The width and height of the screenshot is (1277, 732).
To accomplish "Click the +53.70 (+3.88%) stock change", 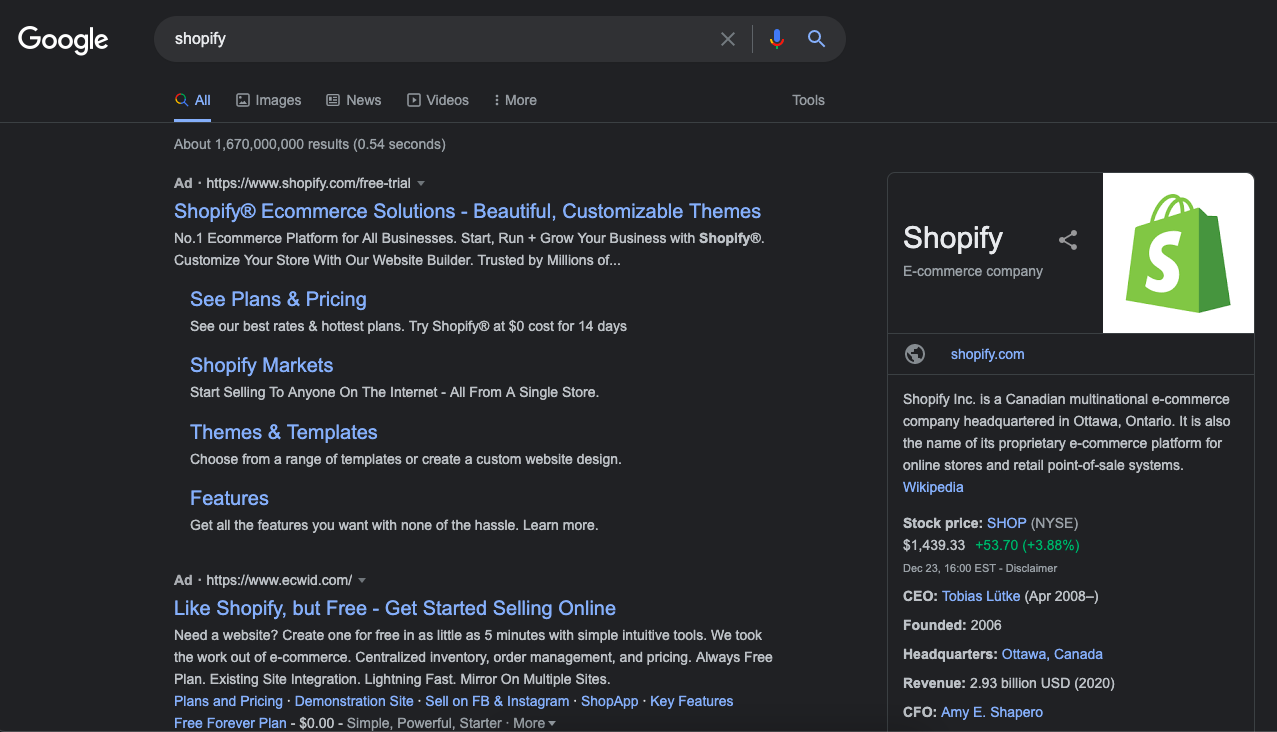I will pyautogui.click(x=1027, y=545).
